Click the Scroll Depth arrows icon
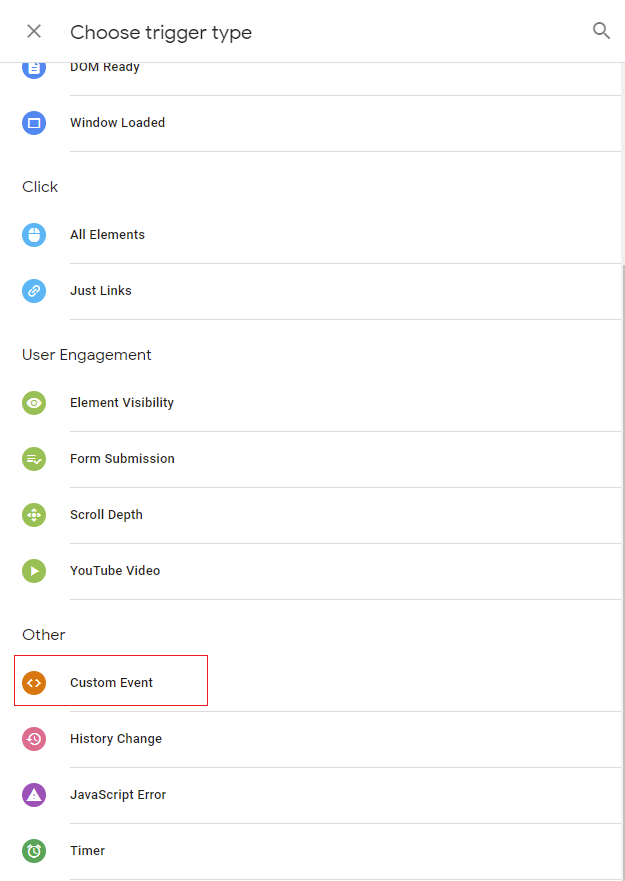The width and height of the screenshot is (625, 881). [x=34, y=515]
